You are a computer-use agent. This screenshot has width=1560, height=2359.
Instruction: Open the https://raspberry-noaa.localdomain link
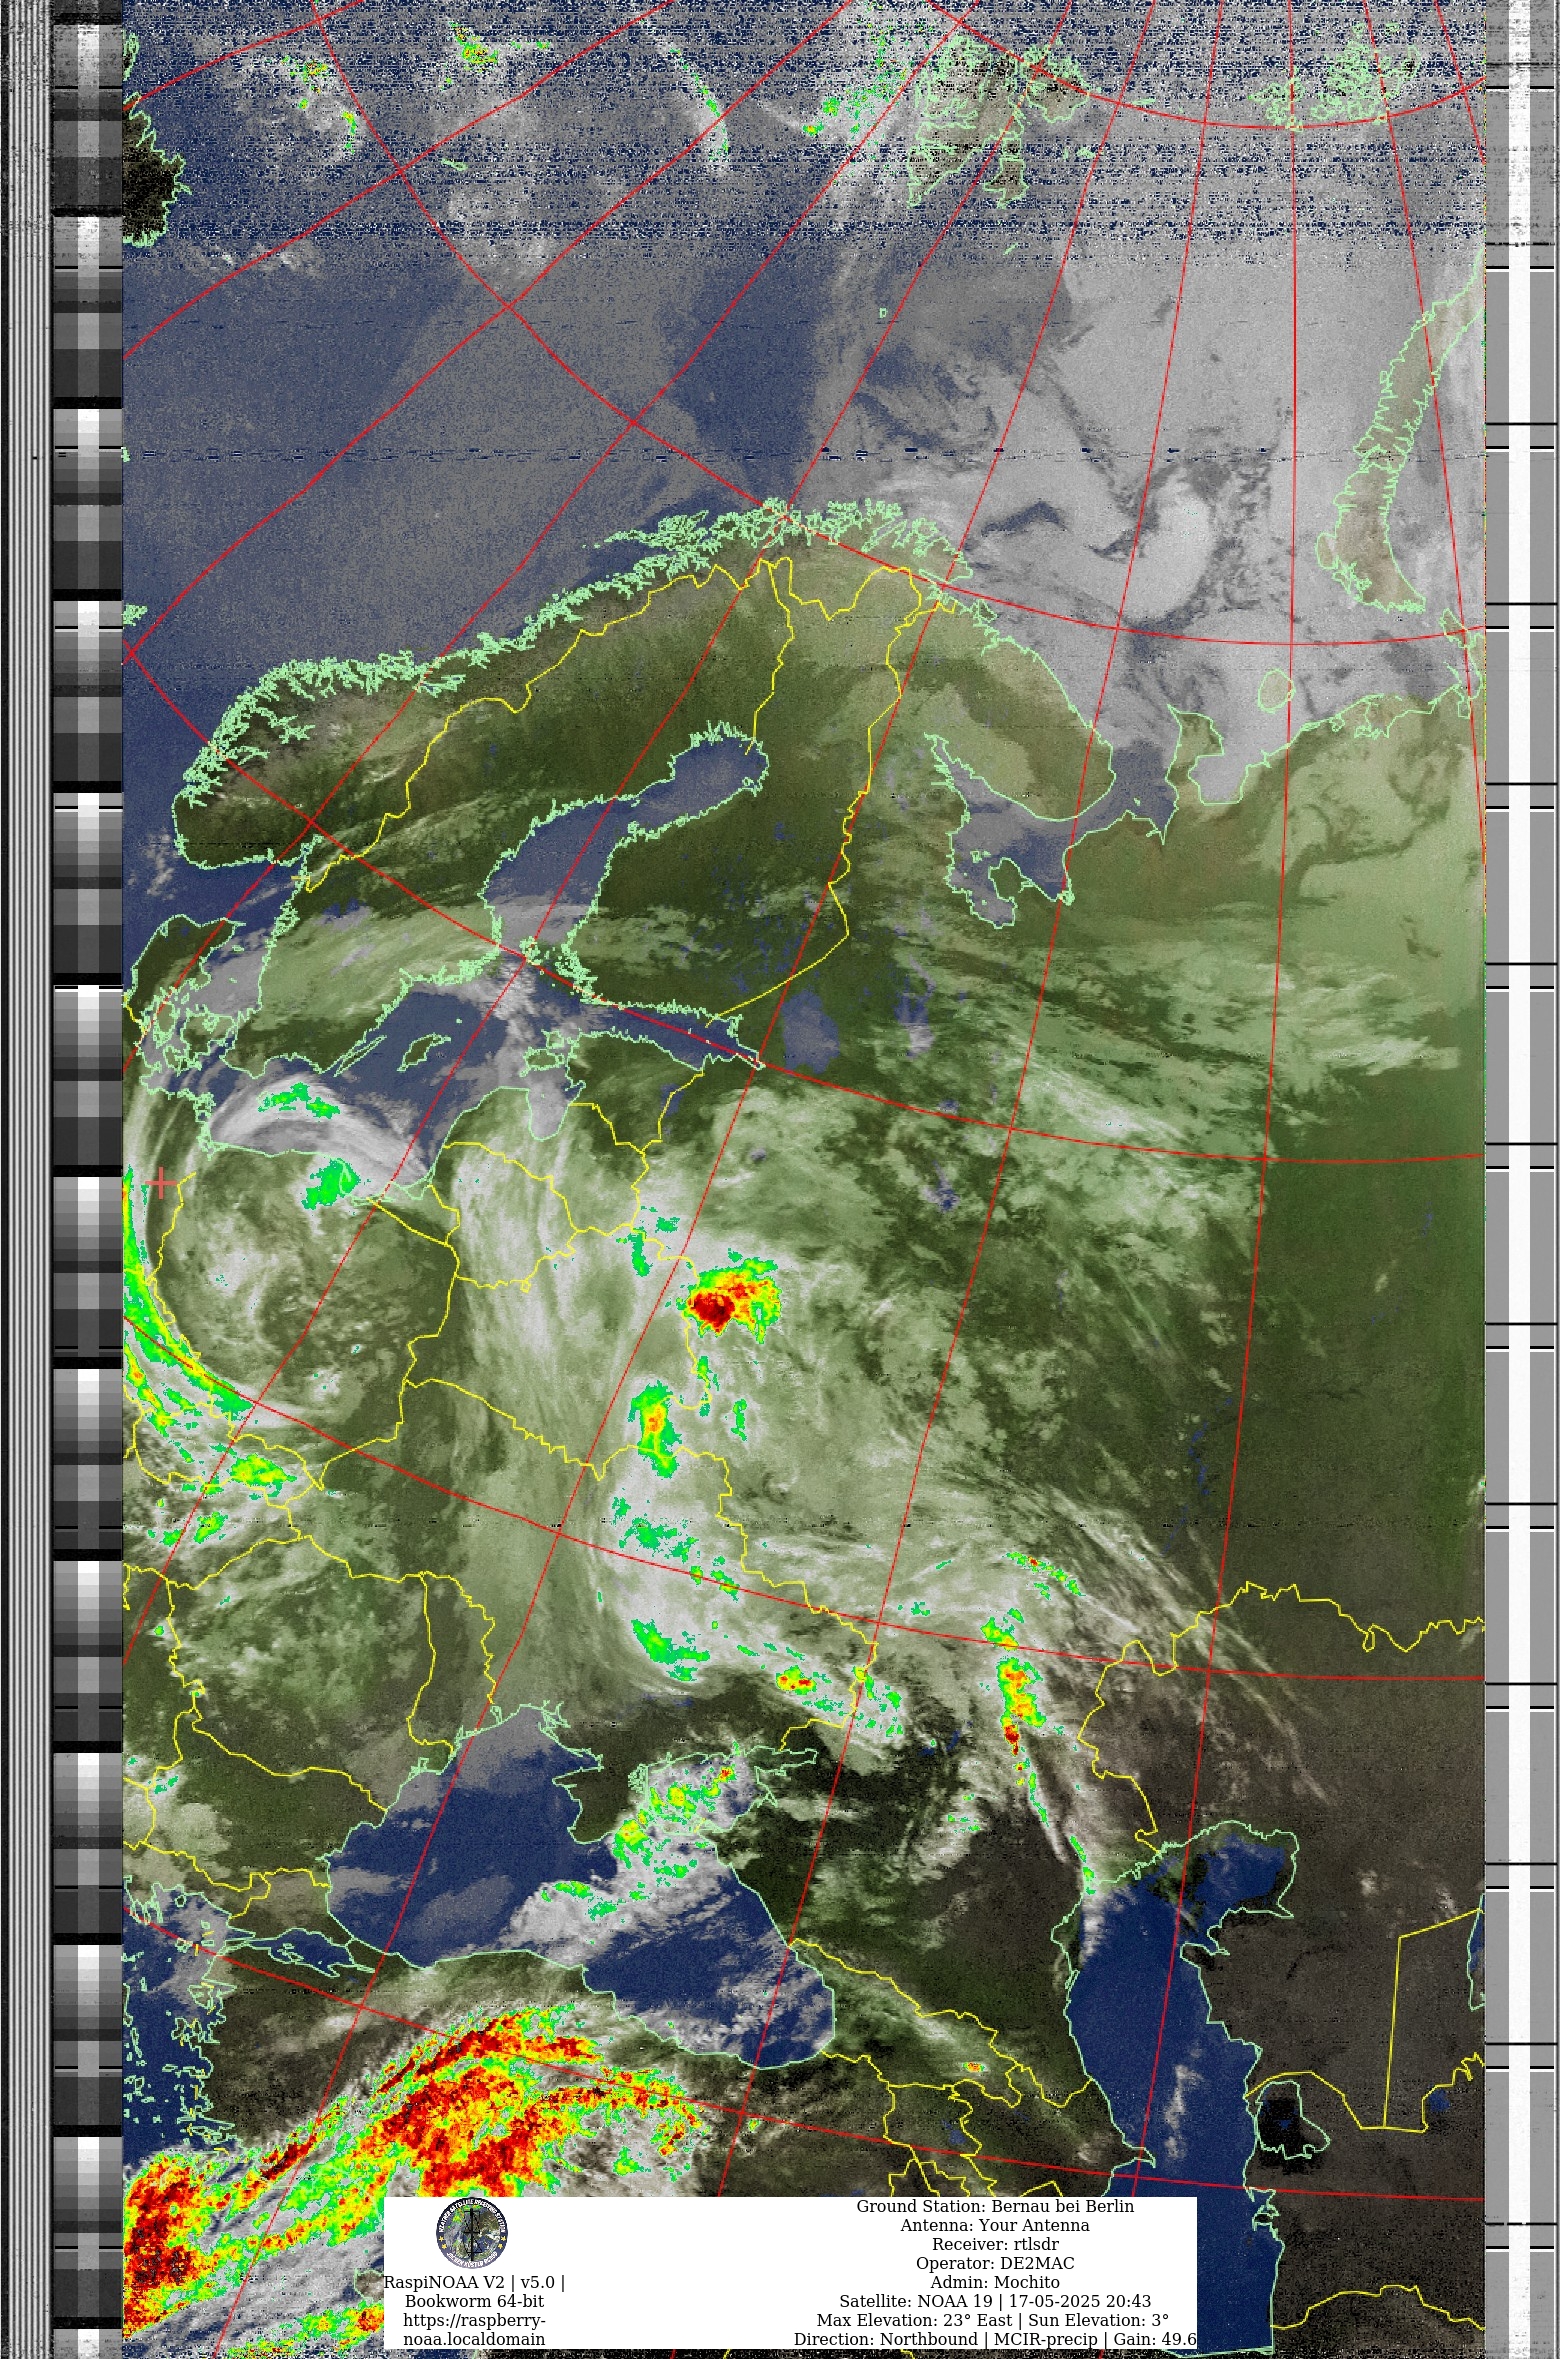pos(474,2329)
